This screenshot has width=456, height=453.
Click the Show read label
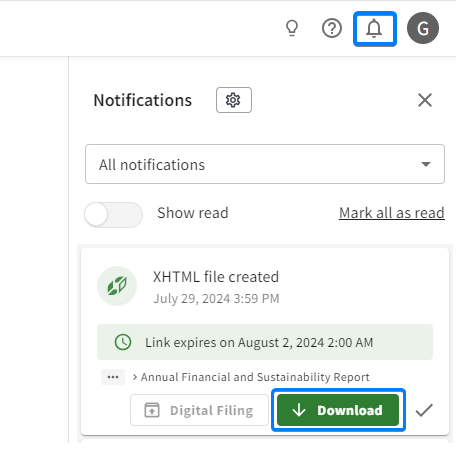[193, 213]
